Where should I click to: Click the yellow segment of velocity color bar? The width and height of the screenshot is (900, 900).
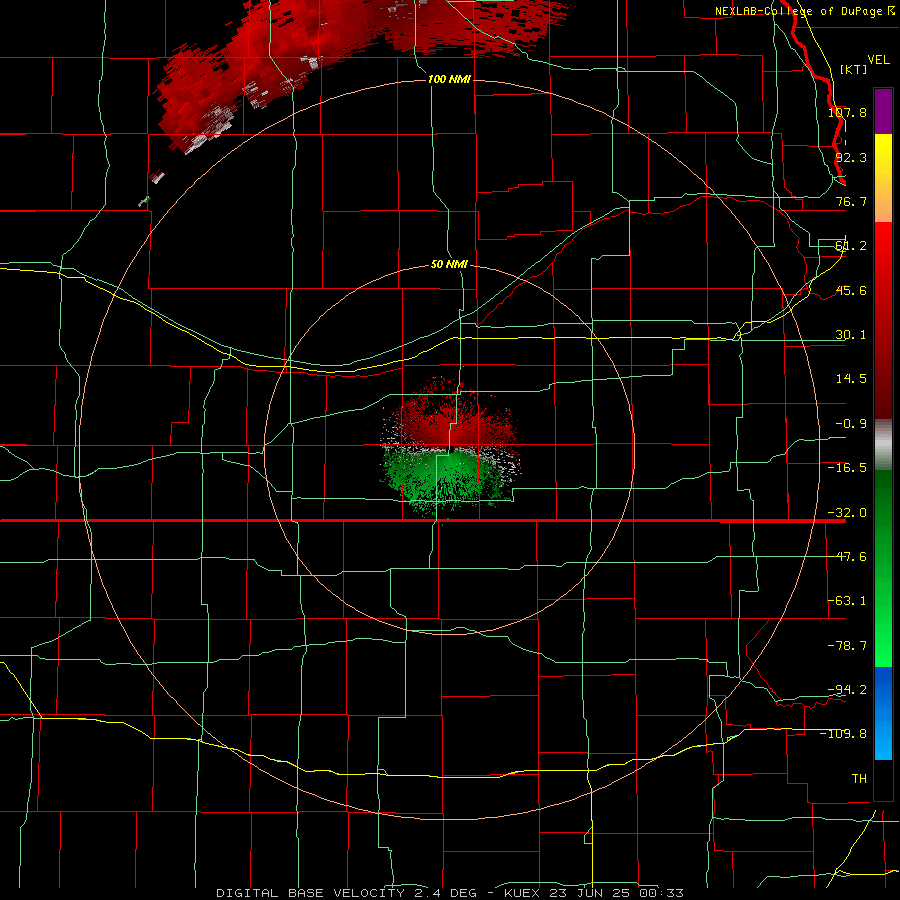point(883,178)
